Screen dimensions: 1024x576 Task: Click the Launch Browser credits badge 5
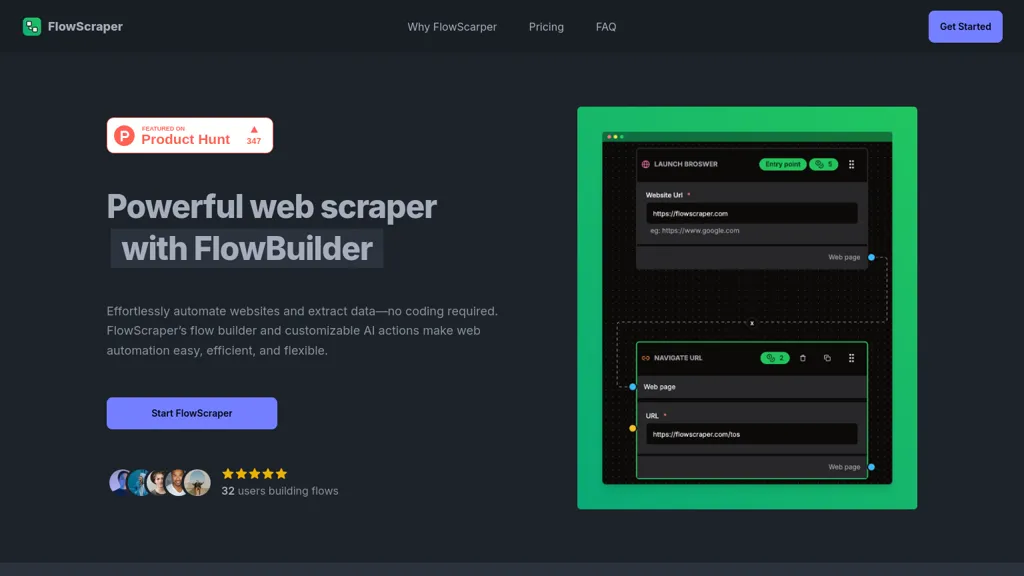(x=824, y=165)
